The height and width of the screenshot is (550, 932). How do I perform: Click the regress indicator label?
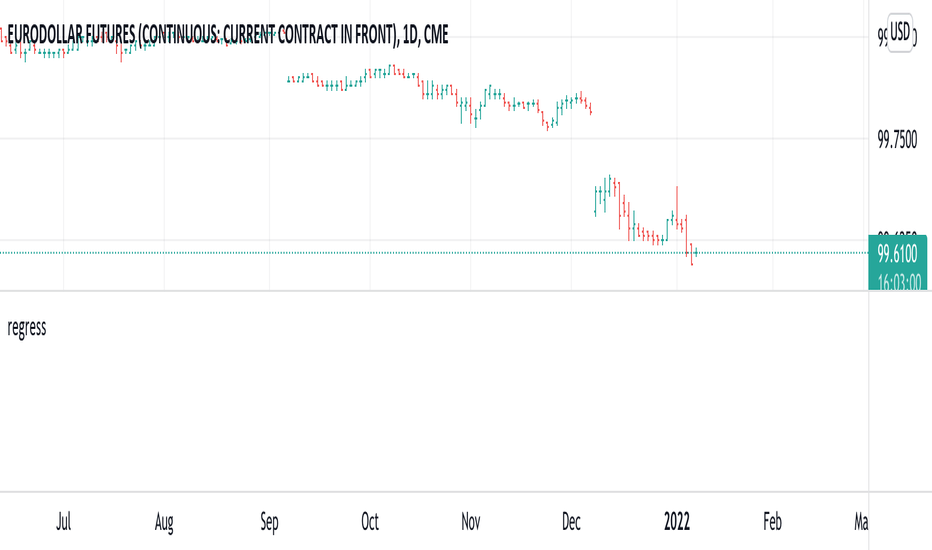click(x=27, y=328)
